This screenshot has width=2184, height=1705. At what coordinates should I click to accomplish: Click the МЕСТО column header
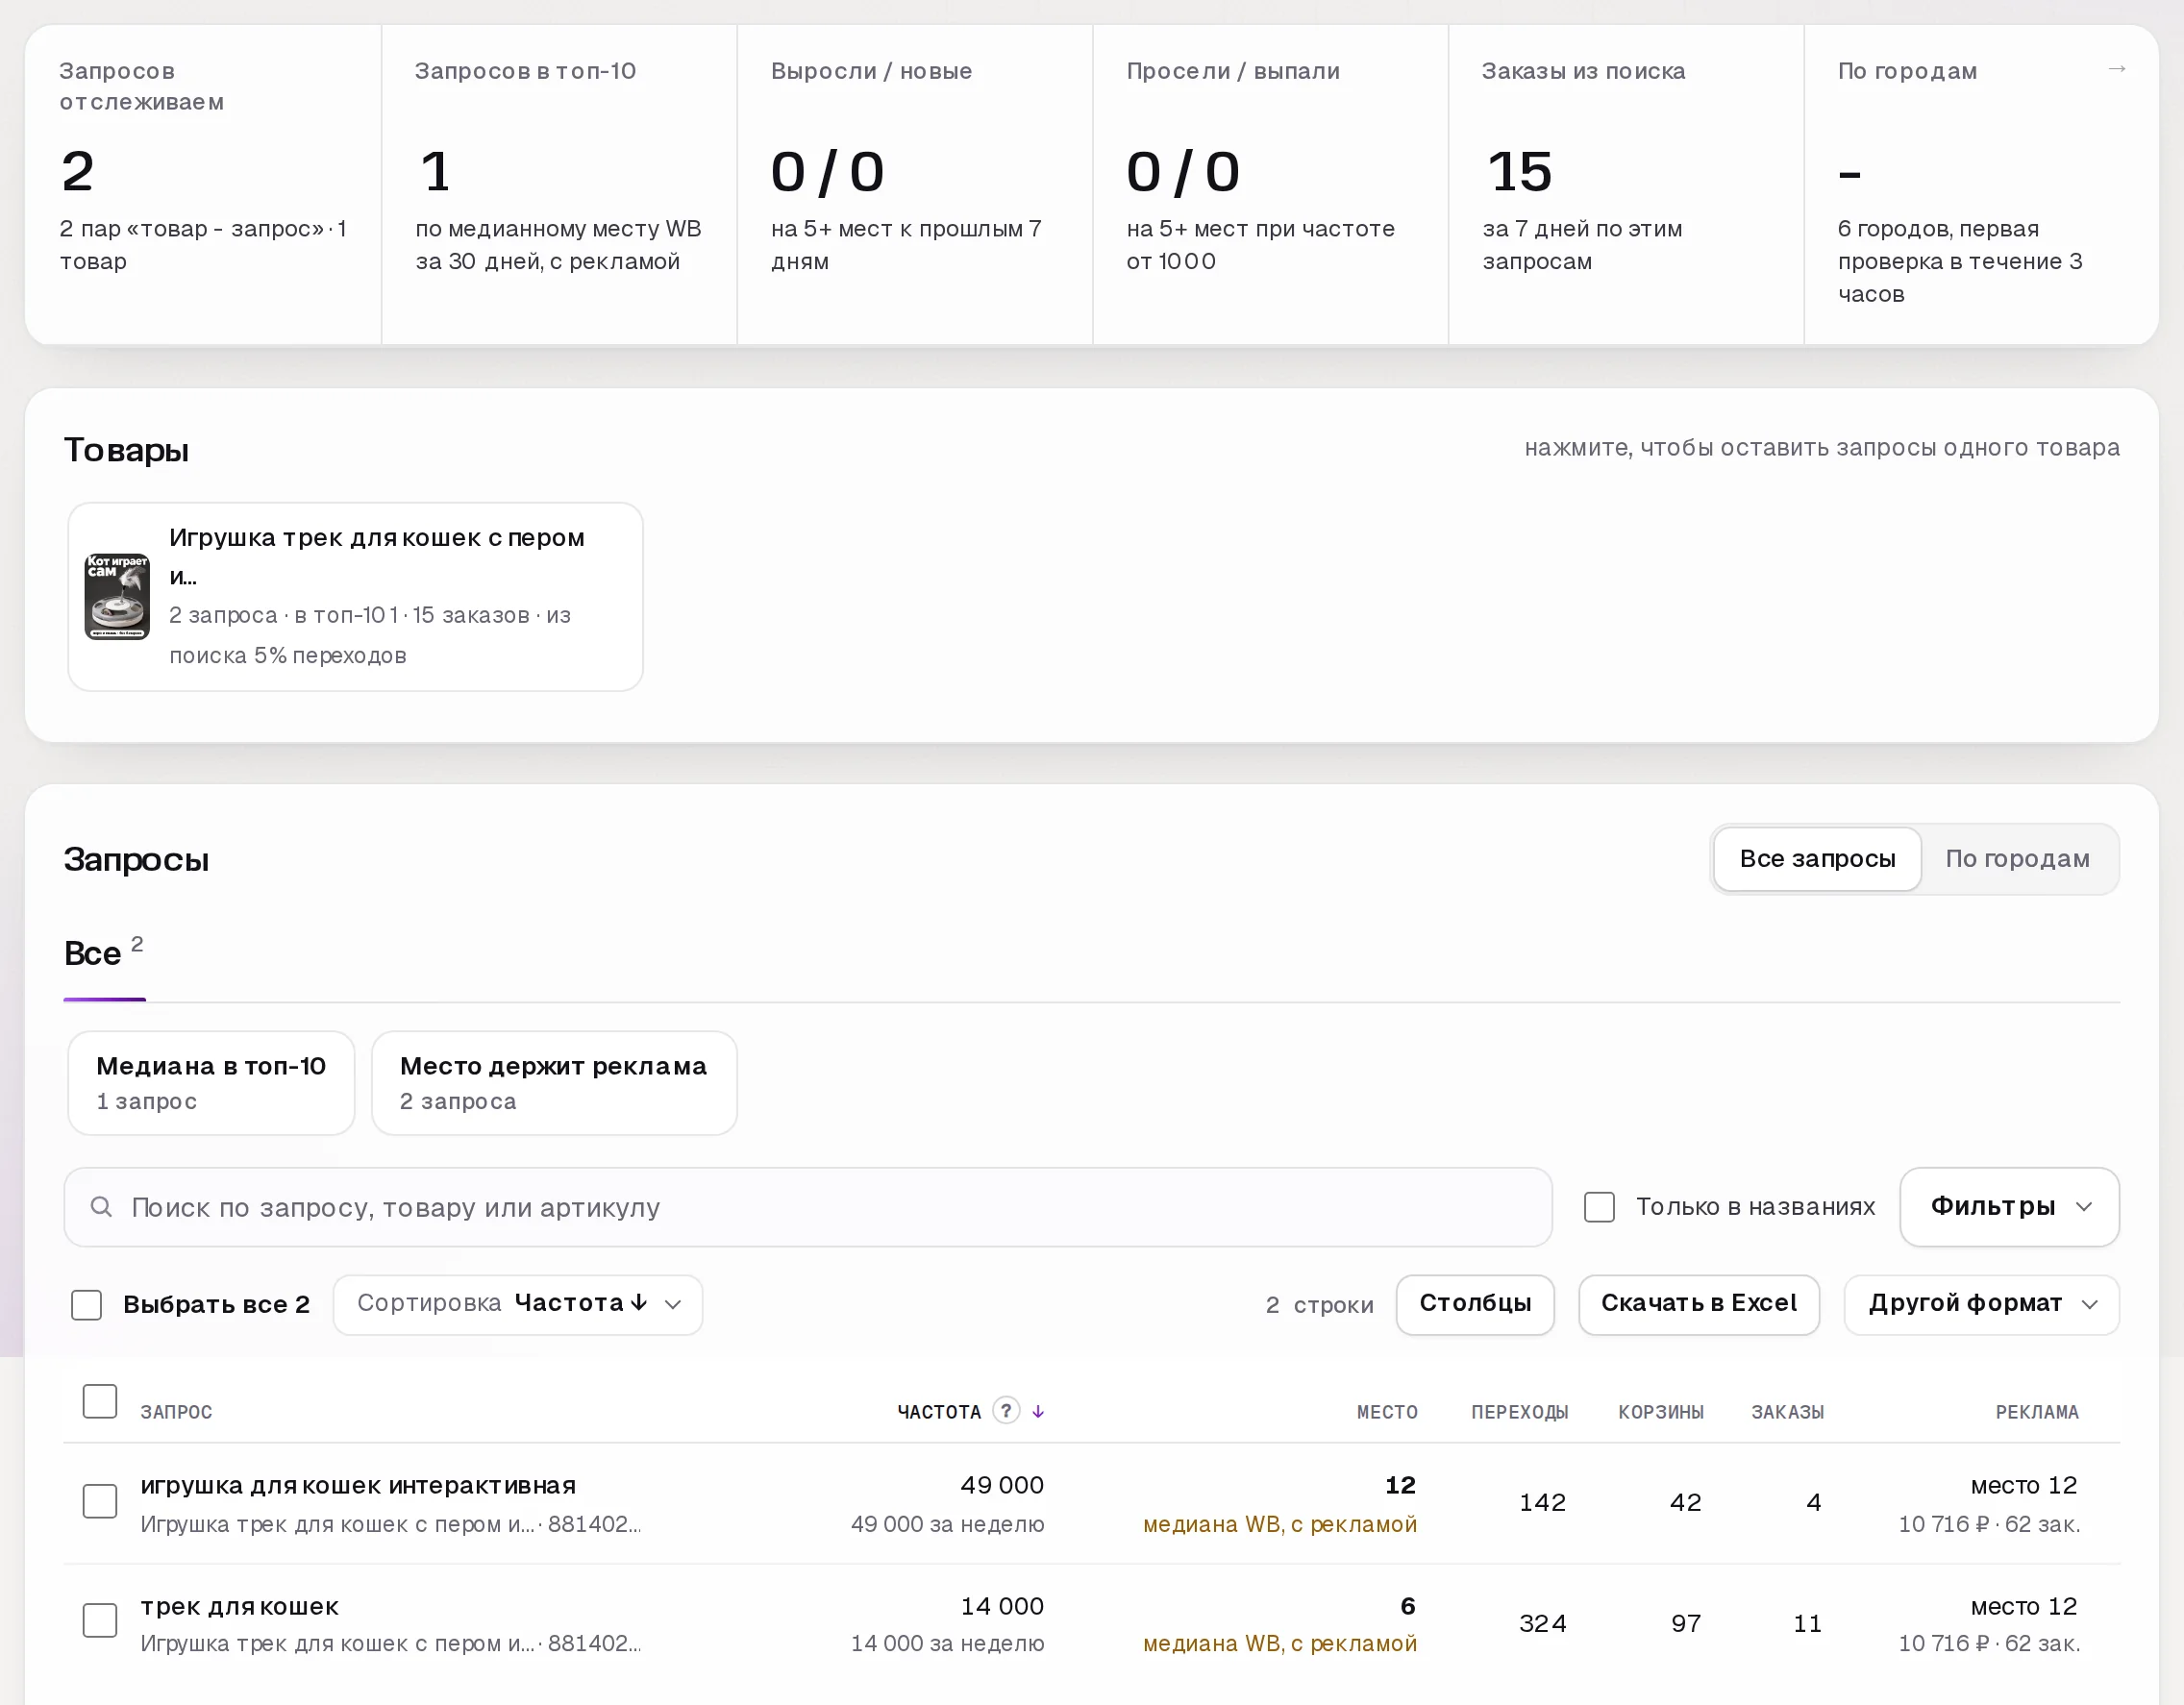(x=1387, y=1412)
